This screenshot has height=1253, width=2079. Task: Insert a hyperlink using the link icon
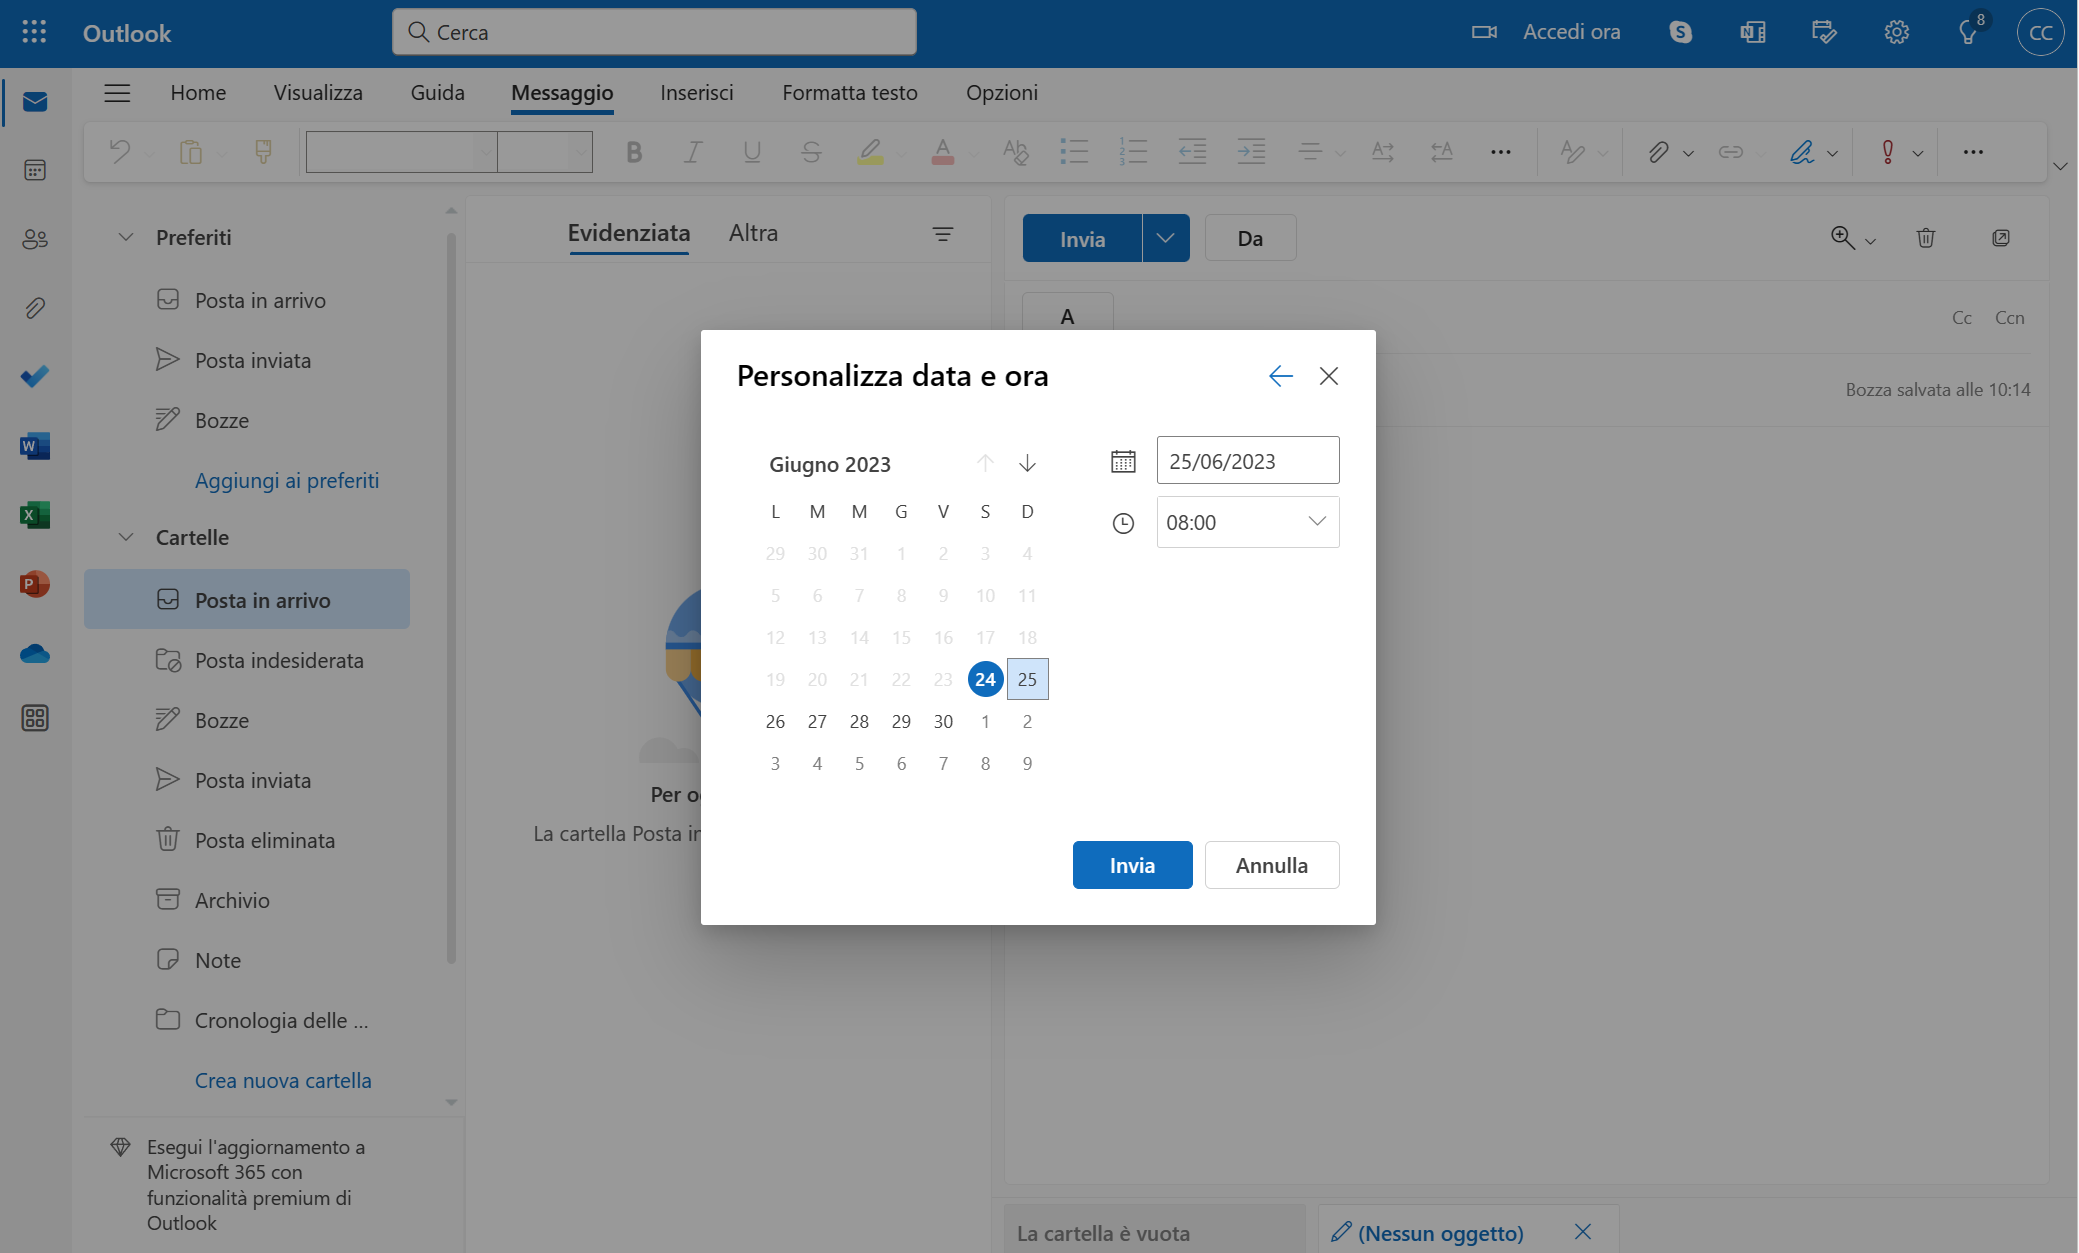coord(1729,151)
